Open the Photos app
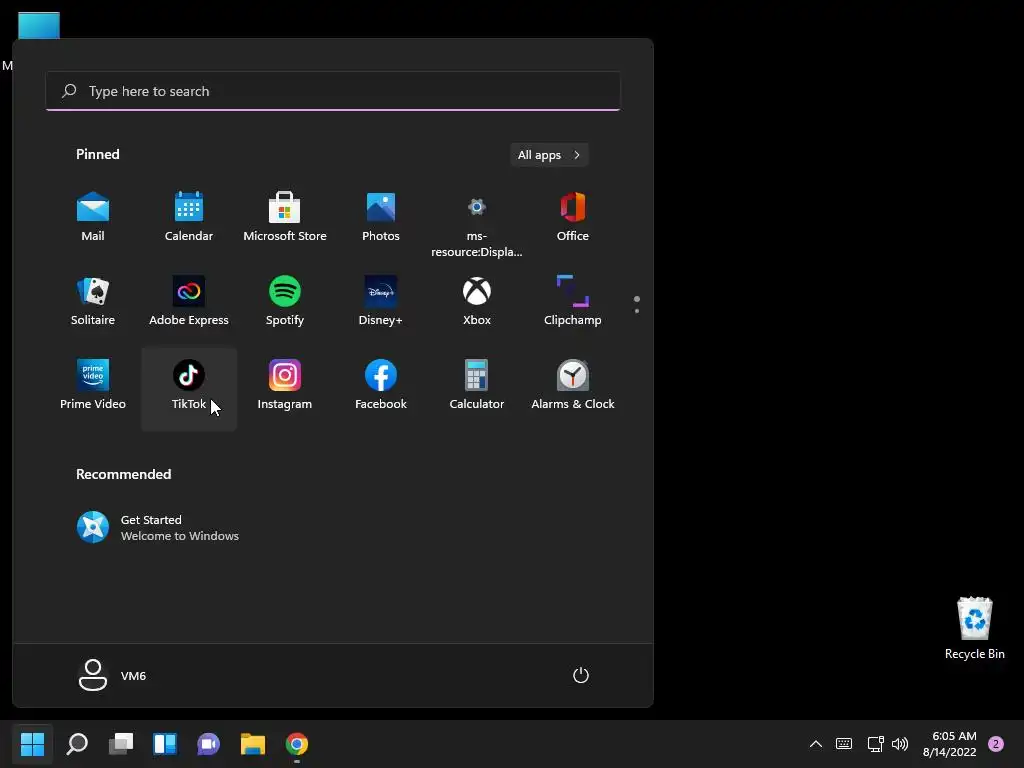 coord(381,218)
